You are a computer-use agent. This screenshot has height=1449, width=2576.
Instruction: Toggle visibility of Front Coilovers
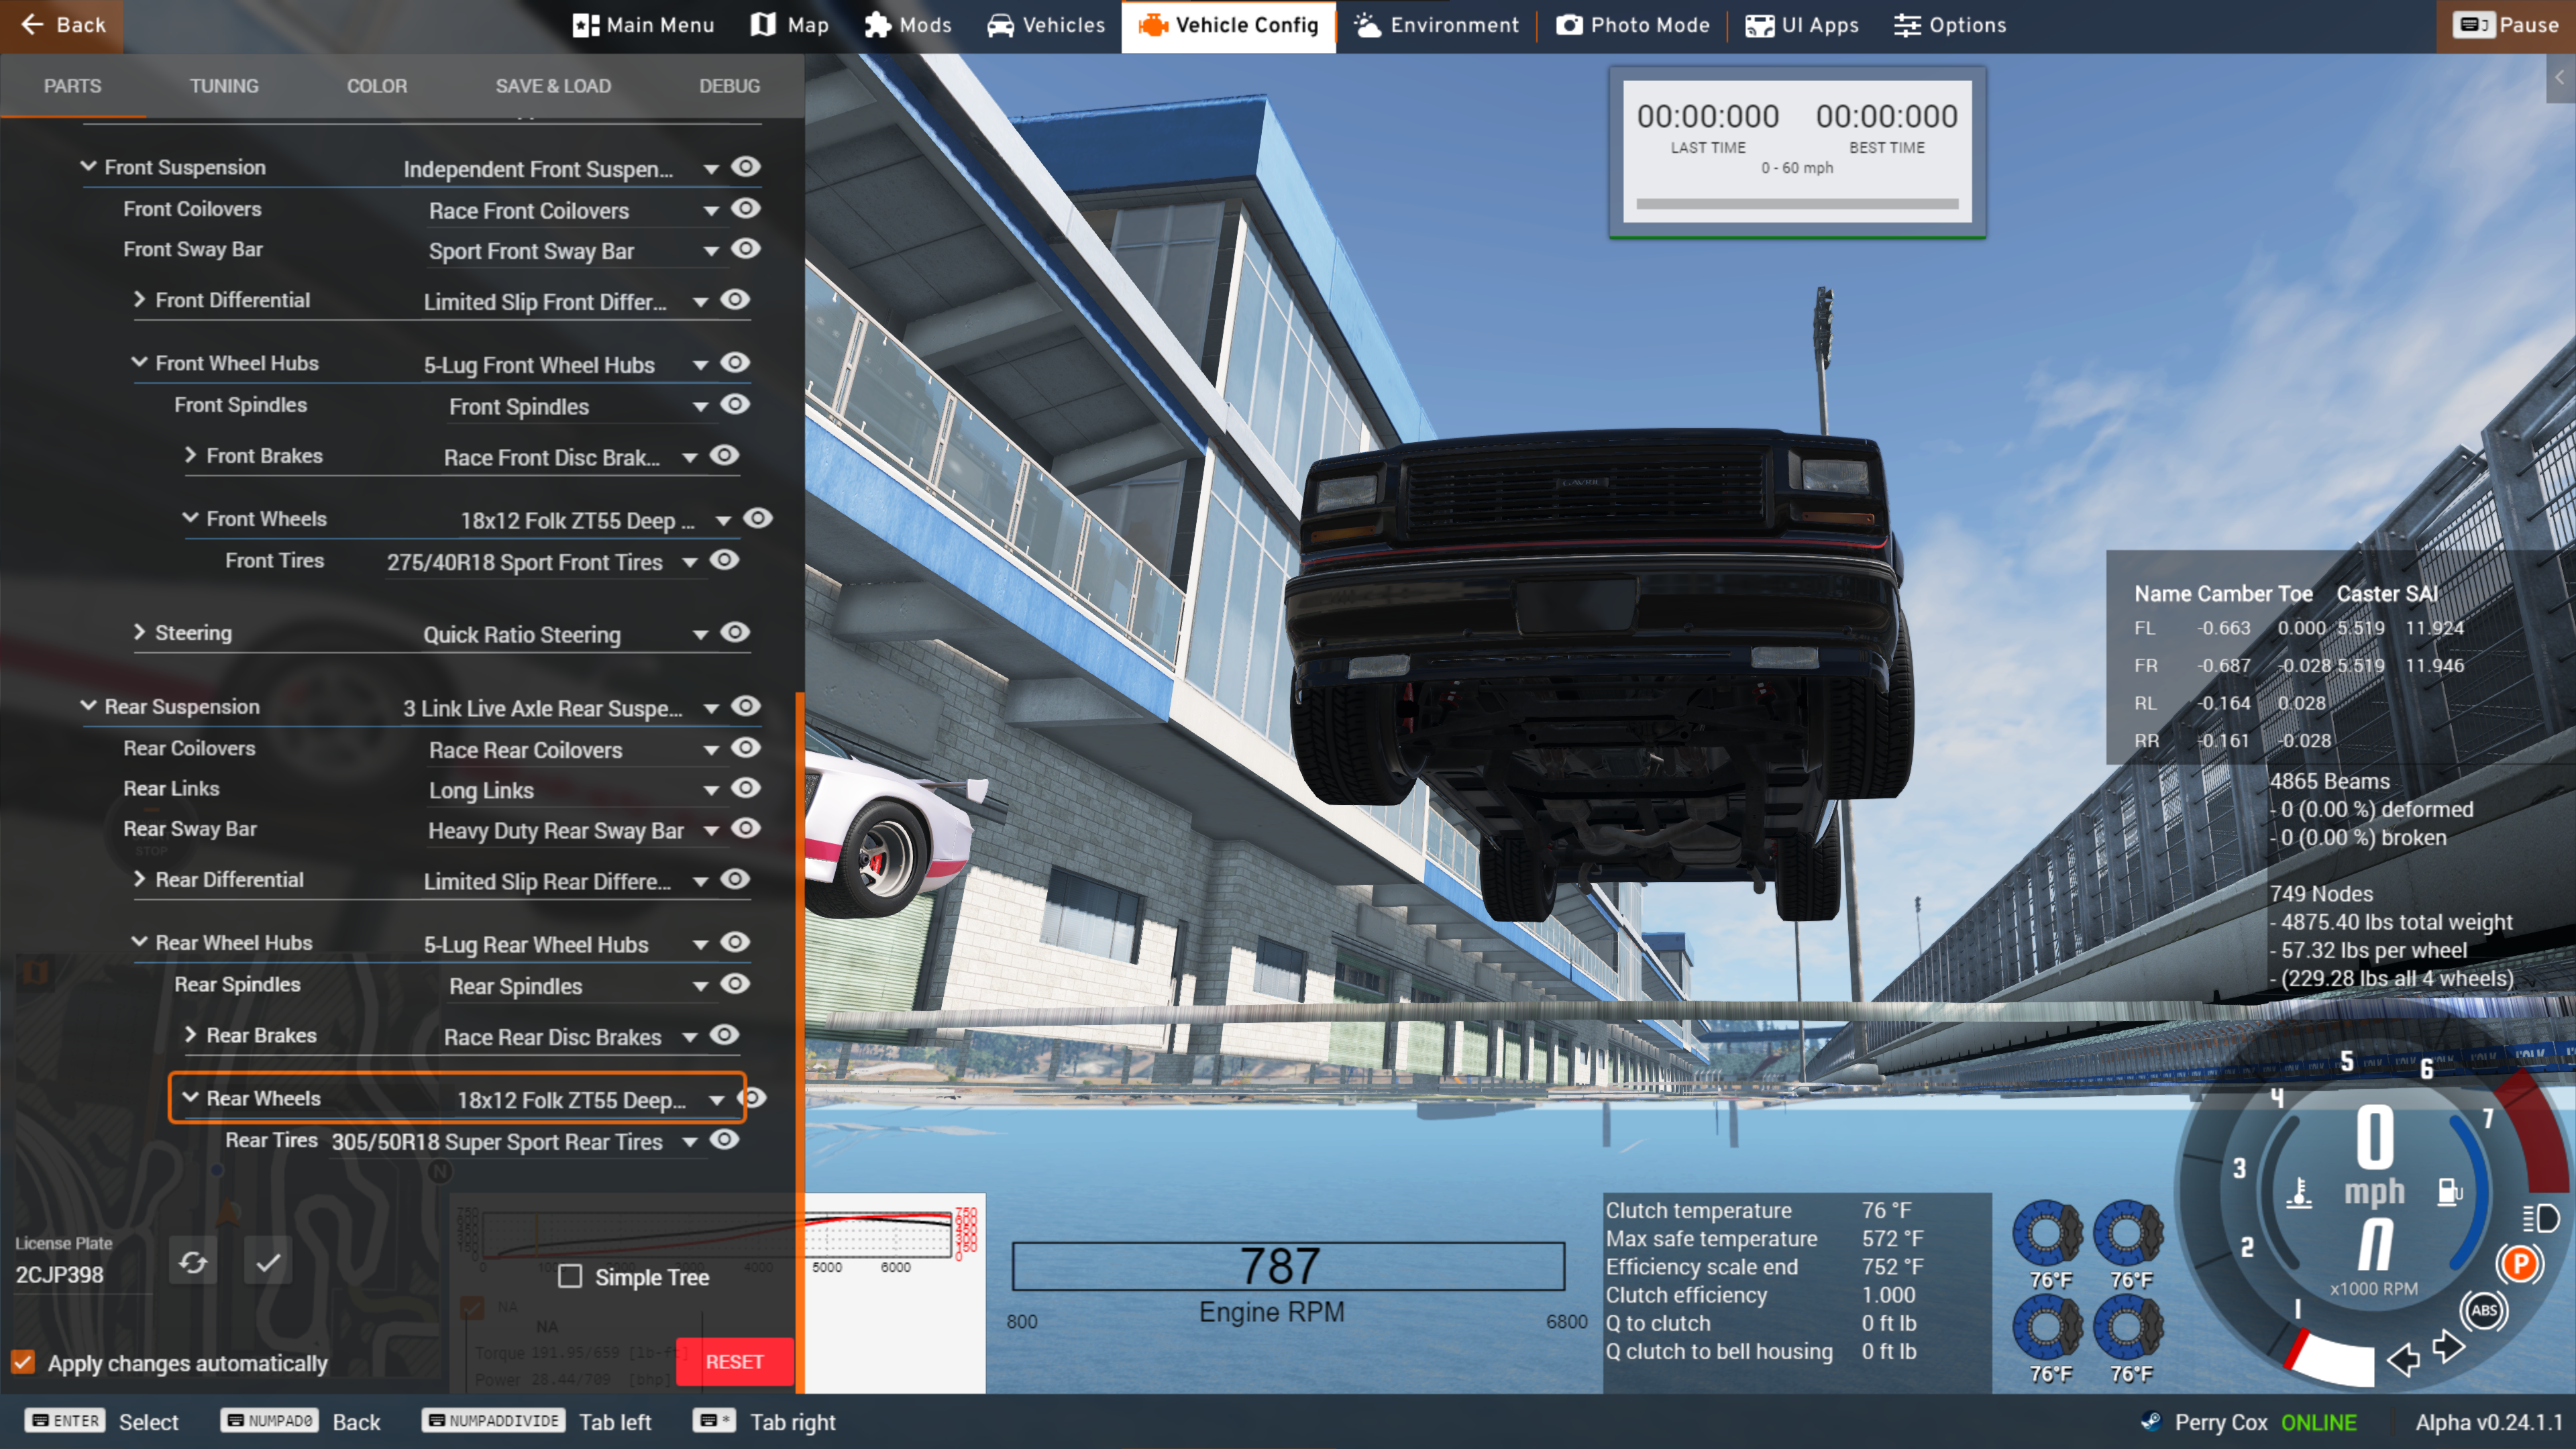(746, 208)
